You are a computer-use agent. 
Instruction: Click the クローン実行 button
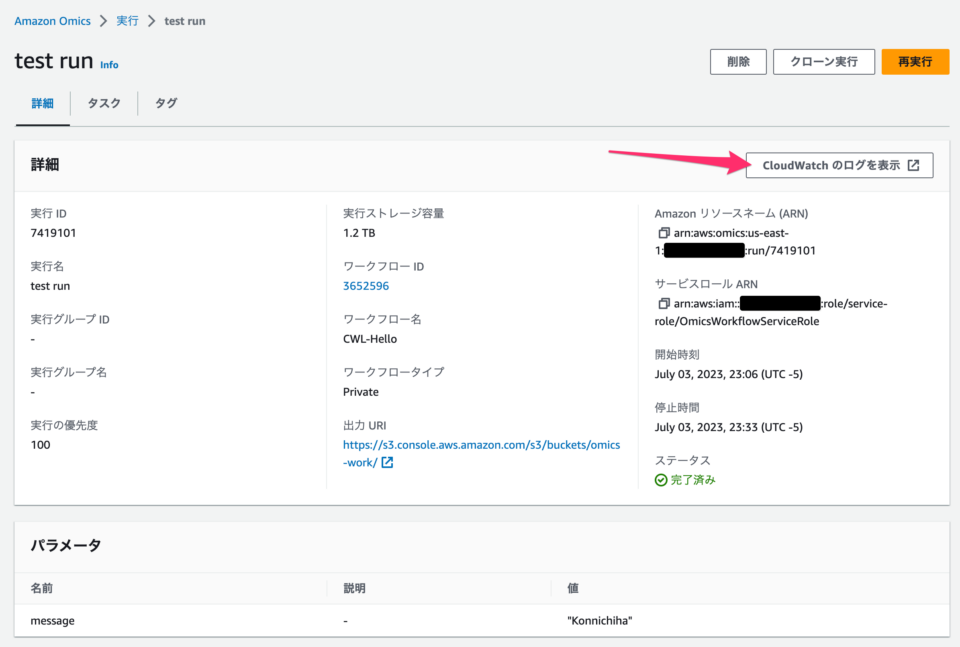[823, 62]
